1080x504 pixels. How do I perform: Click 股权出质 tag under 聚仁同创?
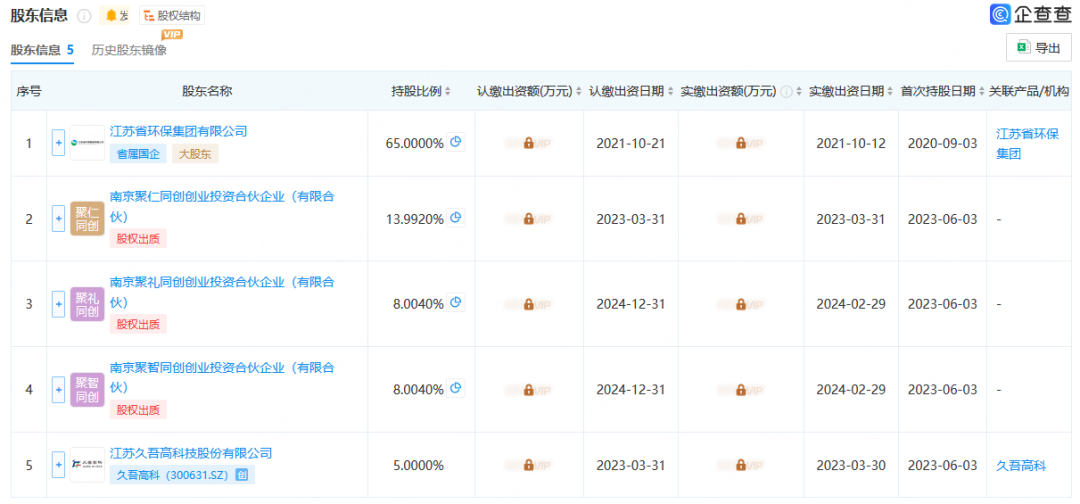click(138, 239)
